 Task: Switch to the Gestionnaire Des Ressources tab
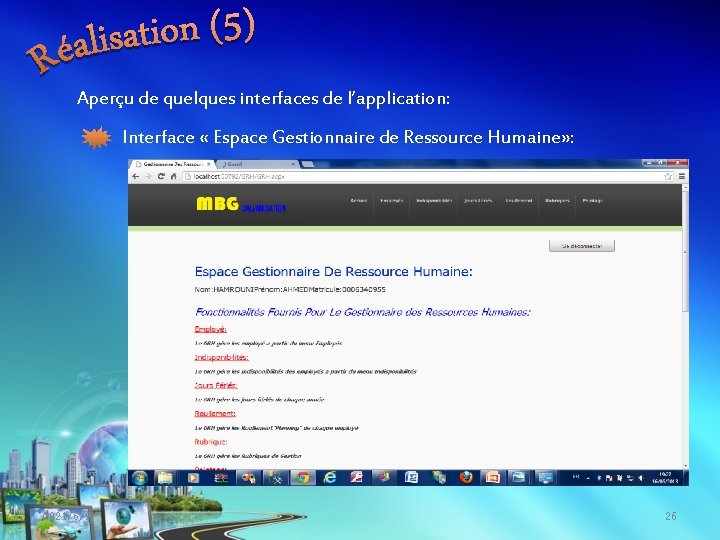[x=172, y=164]
